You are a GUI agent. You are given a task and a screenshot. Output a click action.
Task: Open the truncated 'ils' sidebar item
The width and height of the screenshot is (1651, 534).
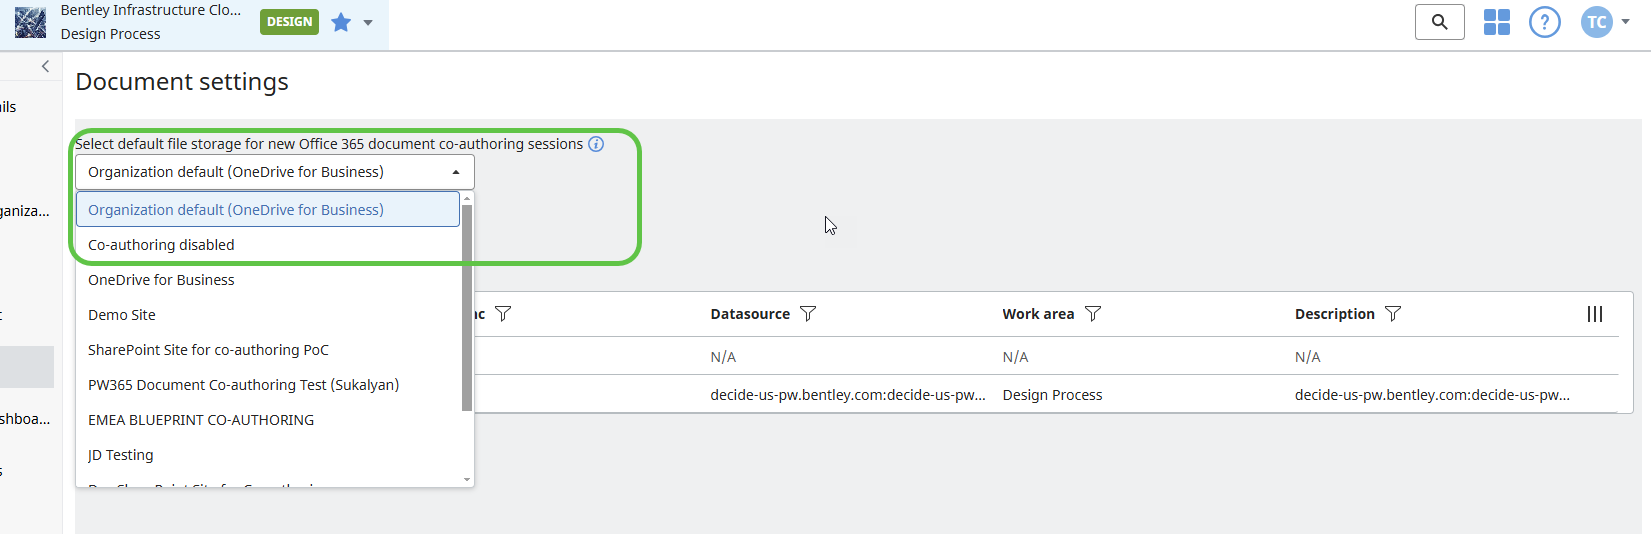click(8, 107)
